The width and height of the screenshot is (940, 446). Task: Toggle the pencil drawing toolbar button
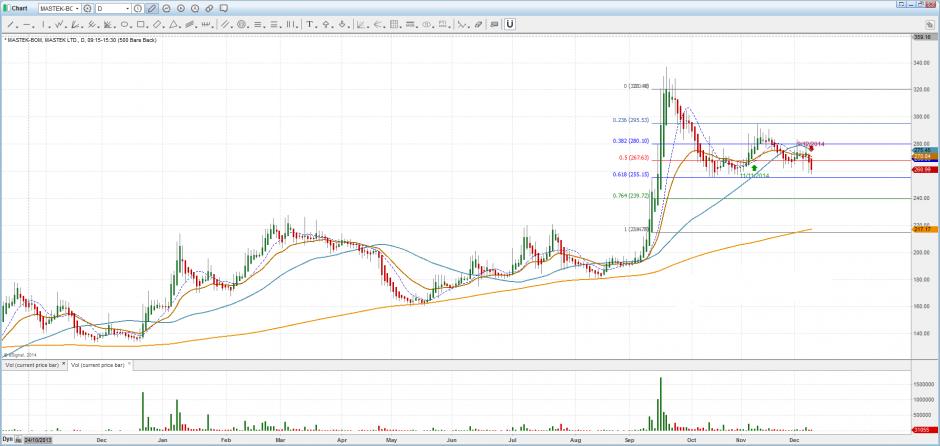pos(152,8)
